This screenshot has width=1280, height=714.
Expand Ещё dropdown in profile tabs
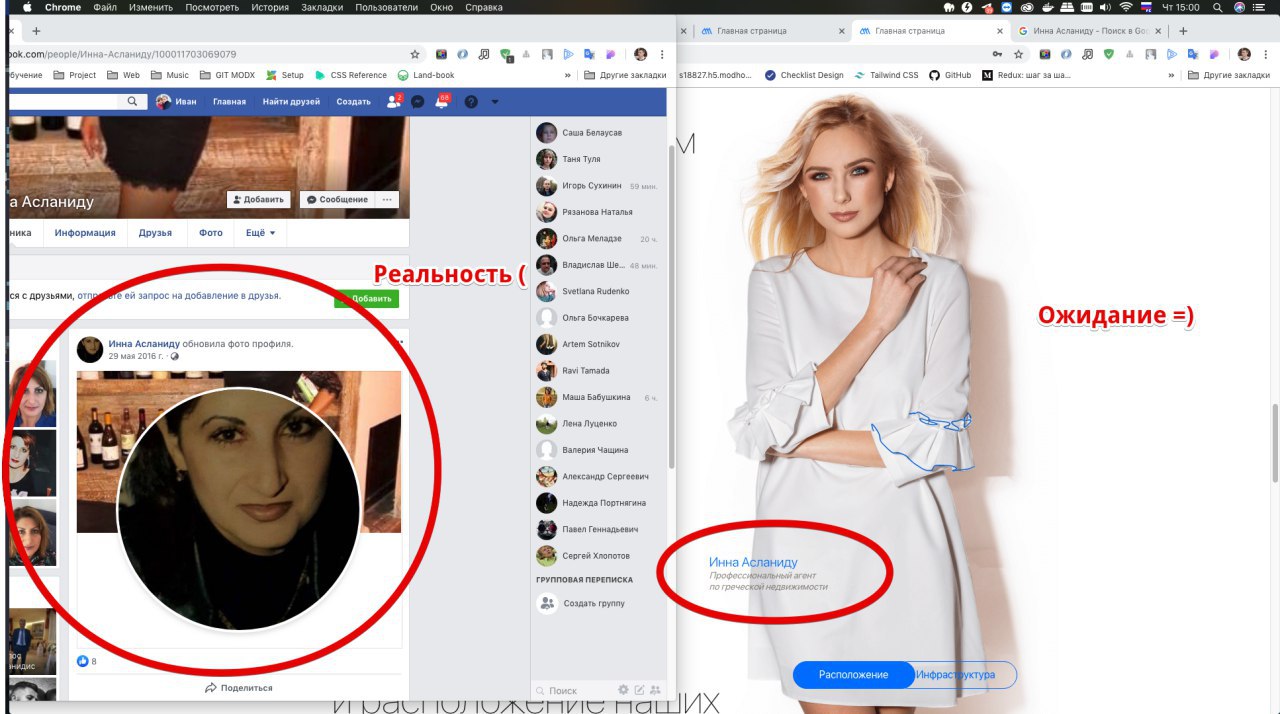(x=260, y=233)
